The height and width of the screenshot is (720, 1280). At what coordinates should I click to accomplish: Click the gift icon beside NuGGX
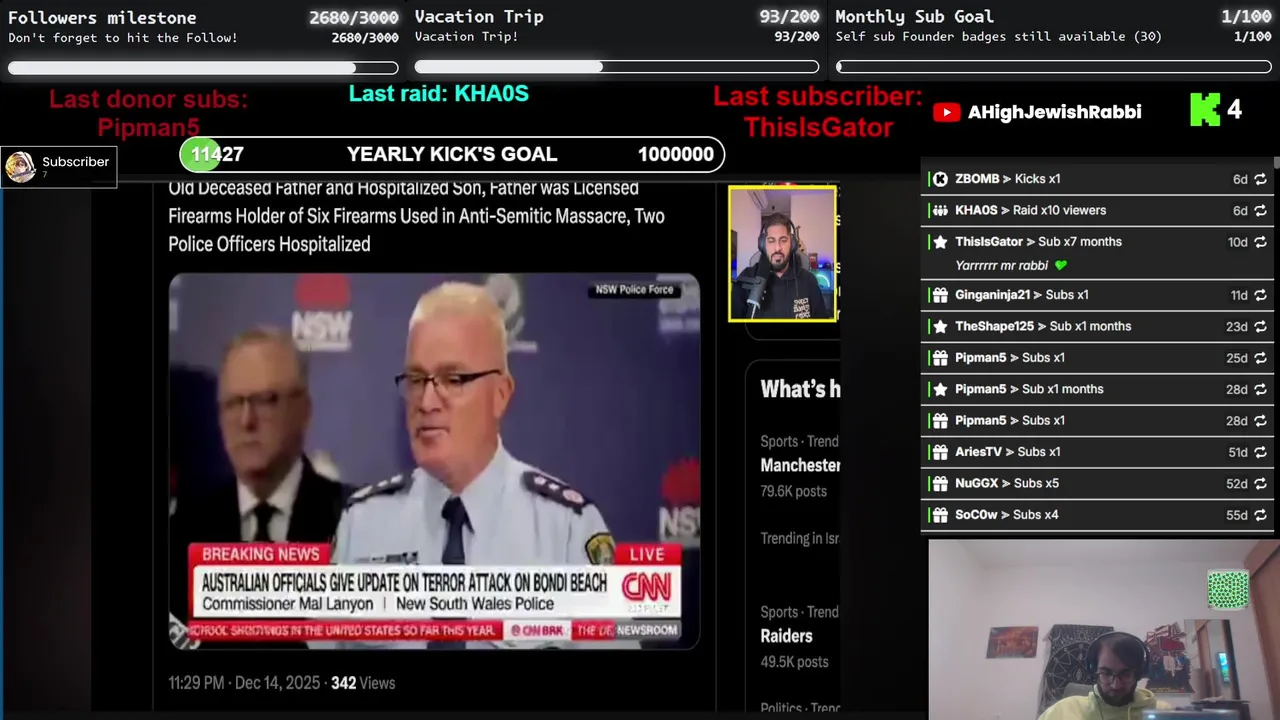pos(940,484)
